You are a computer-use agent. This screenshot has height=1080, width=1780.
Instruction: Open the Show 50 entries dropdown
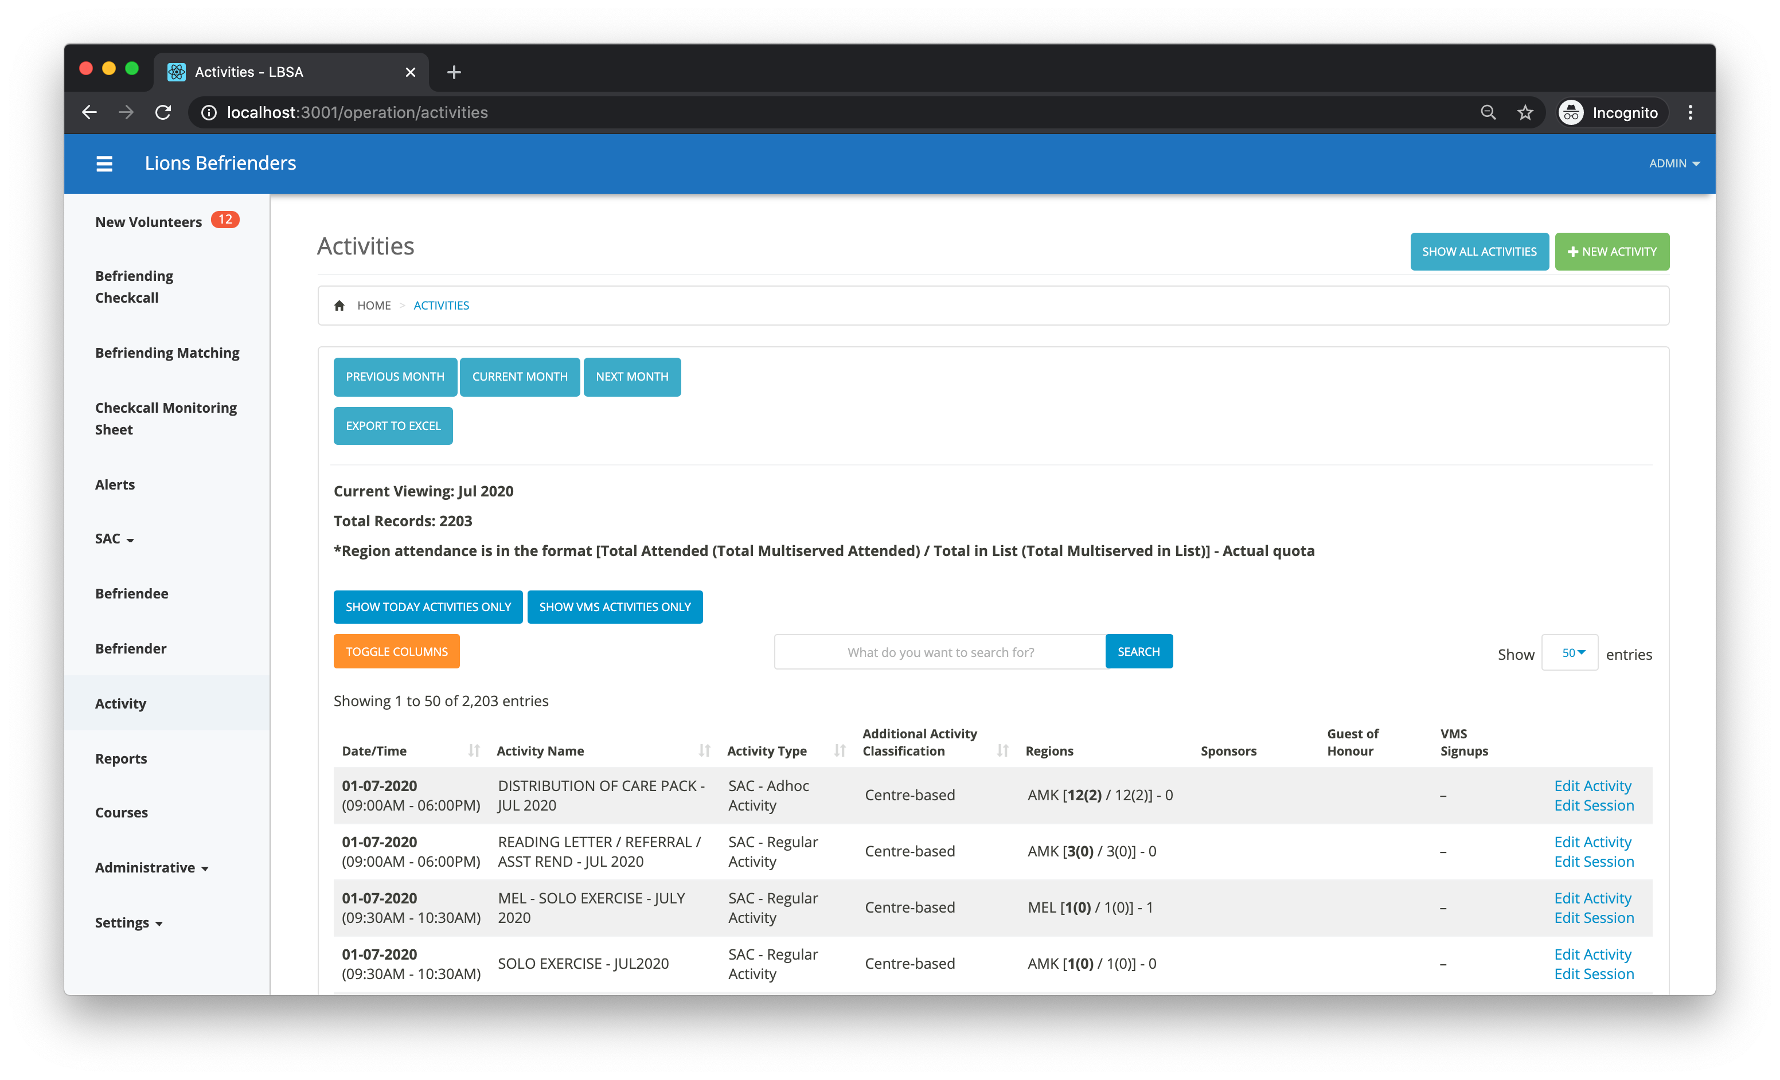1570,653
